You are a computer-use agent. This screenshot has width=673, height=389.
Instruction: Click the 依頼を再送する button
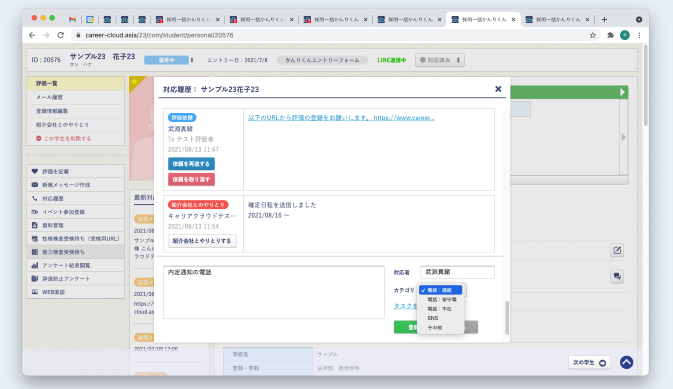191,164
